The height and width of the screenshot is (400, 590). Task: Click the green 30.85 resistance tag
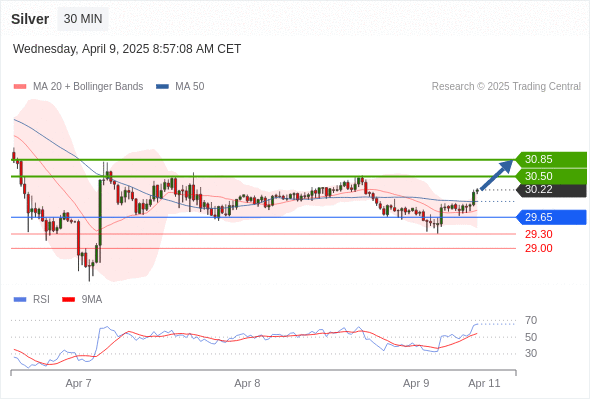coord(551,159)
